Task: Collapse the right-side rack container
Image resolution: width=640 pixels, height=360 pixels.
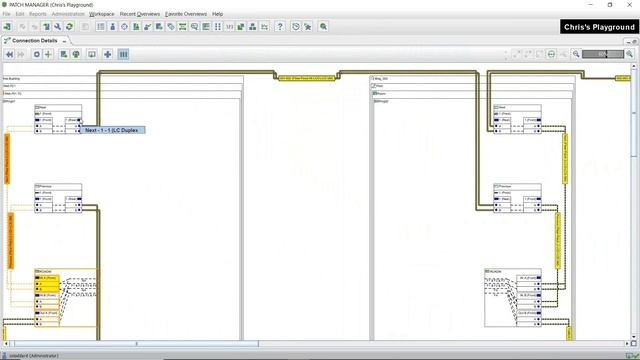Action: tap(377, 101)
